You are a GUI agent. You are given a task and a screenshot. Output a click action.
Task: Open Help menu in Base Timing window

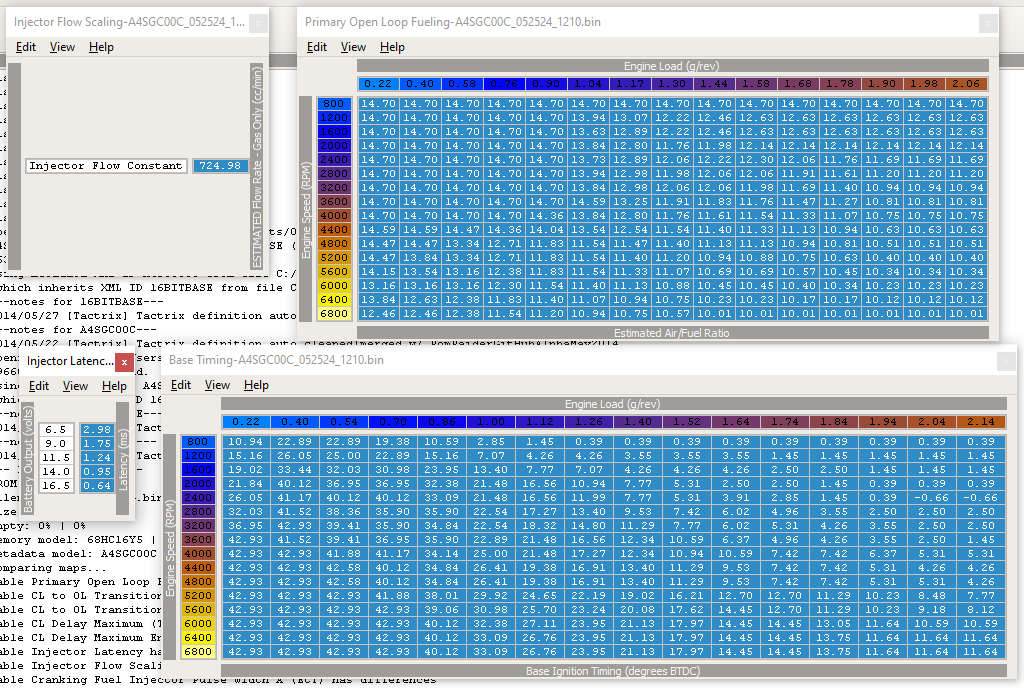256,385
